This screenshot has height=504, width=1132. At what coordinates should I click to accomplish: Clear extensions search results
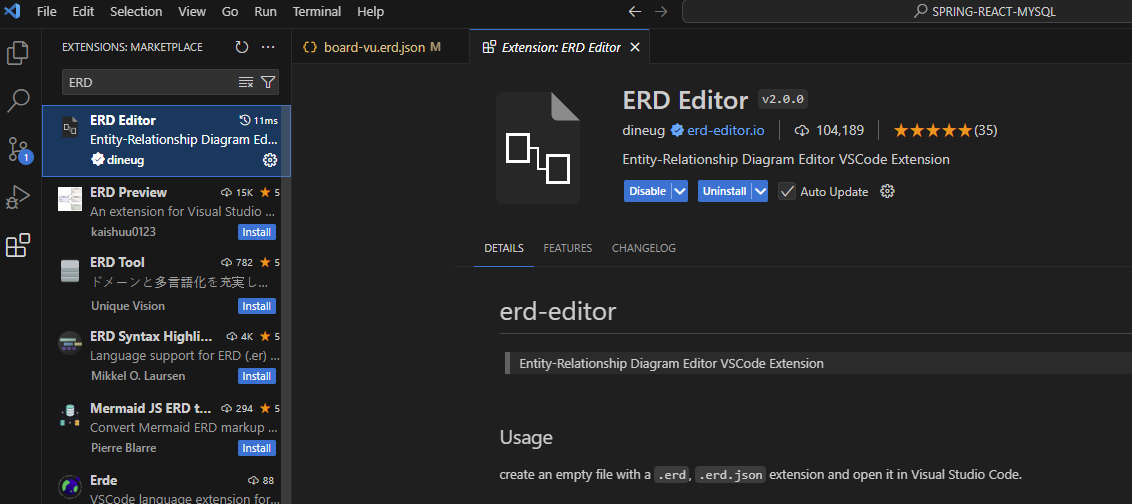tap(246, 82)
